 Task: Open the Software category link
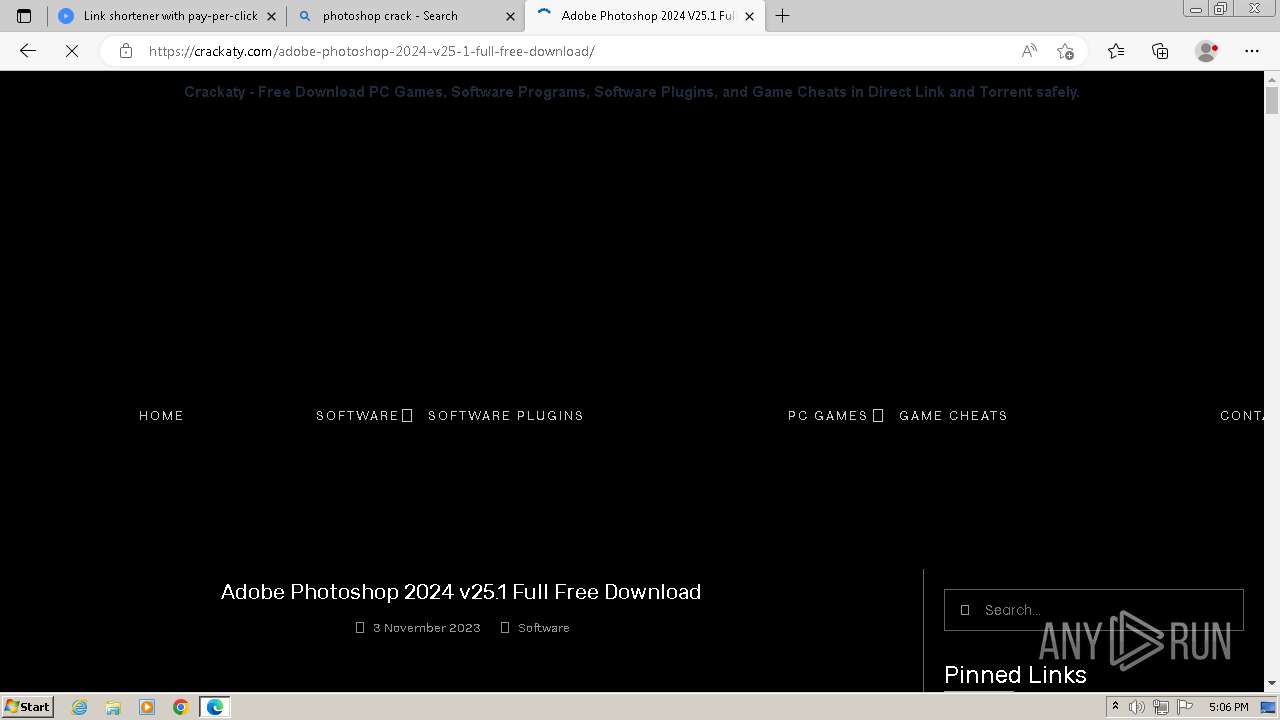pyautogui.click(x=544, y=628)
